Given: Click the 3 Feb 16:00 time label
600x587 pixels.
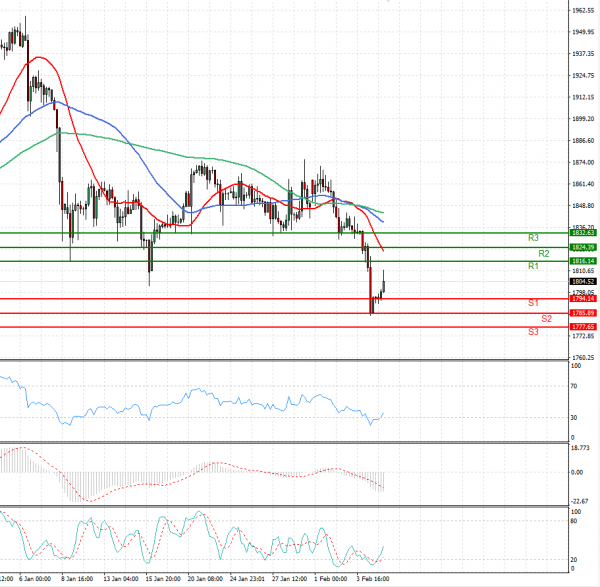Looking at the screenshot, I should point(373,579).
